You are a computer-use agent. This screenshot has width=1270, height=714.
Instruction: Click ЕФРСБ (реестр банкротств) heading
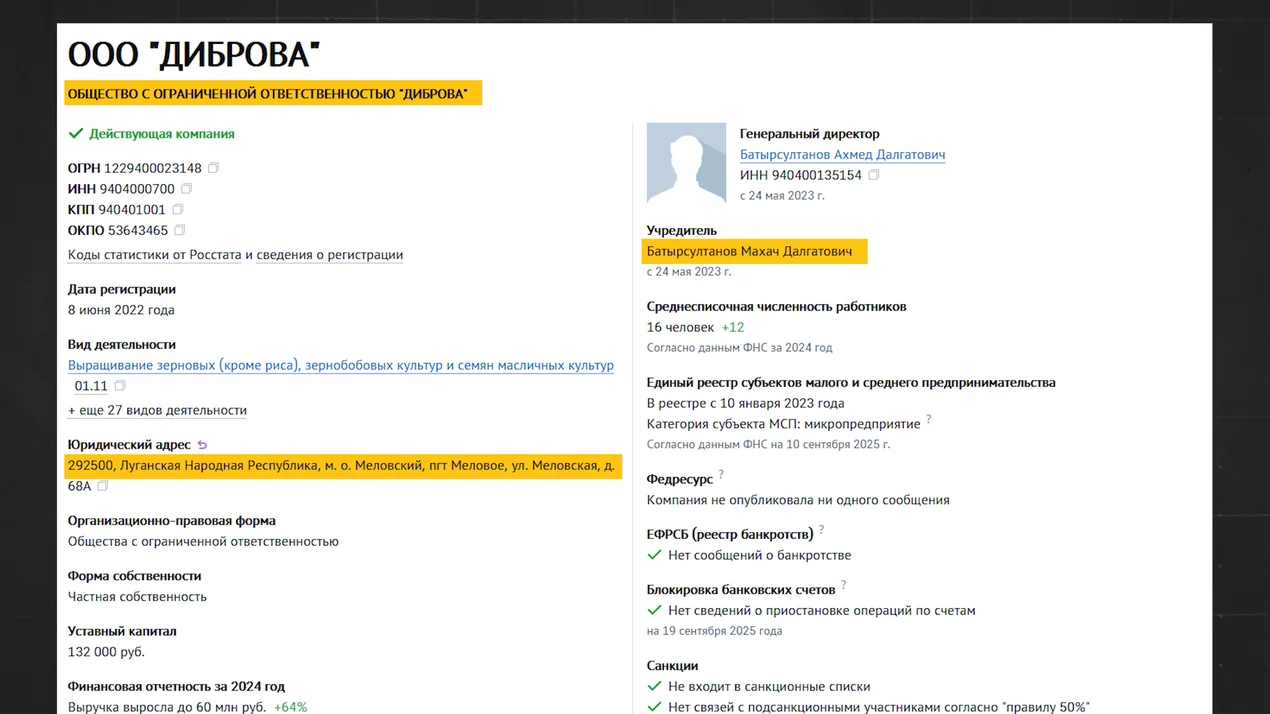pyautogui.click(x=730, y=534)
